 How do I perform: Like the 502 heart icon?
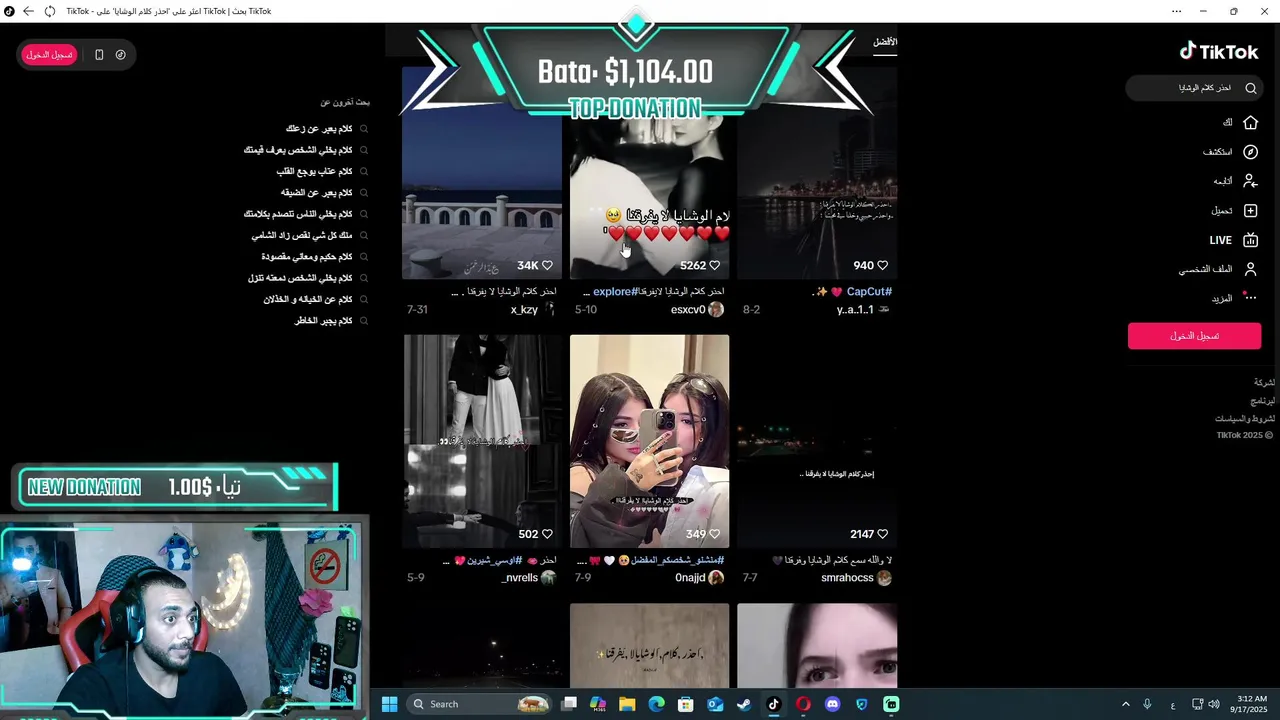(547, 534)
